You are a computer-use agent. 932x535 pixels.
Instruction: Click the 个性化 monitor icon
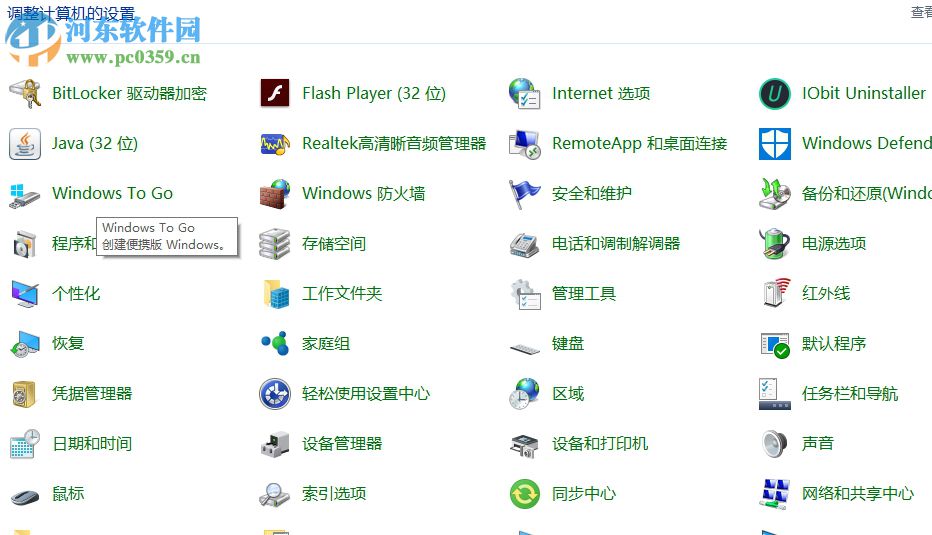pos(25,294)
